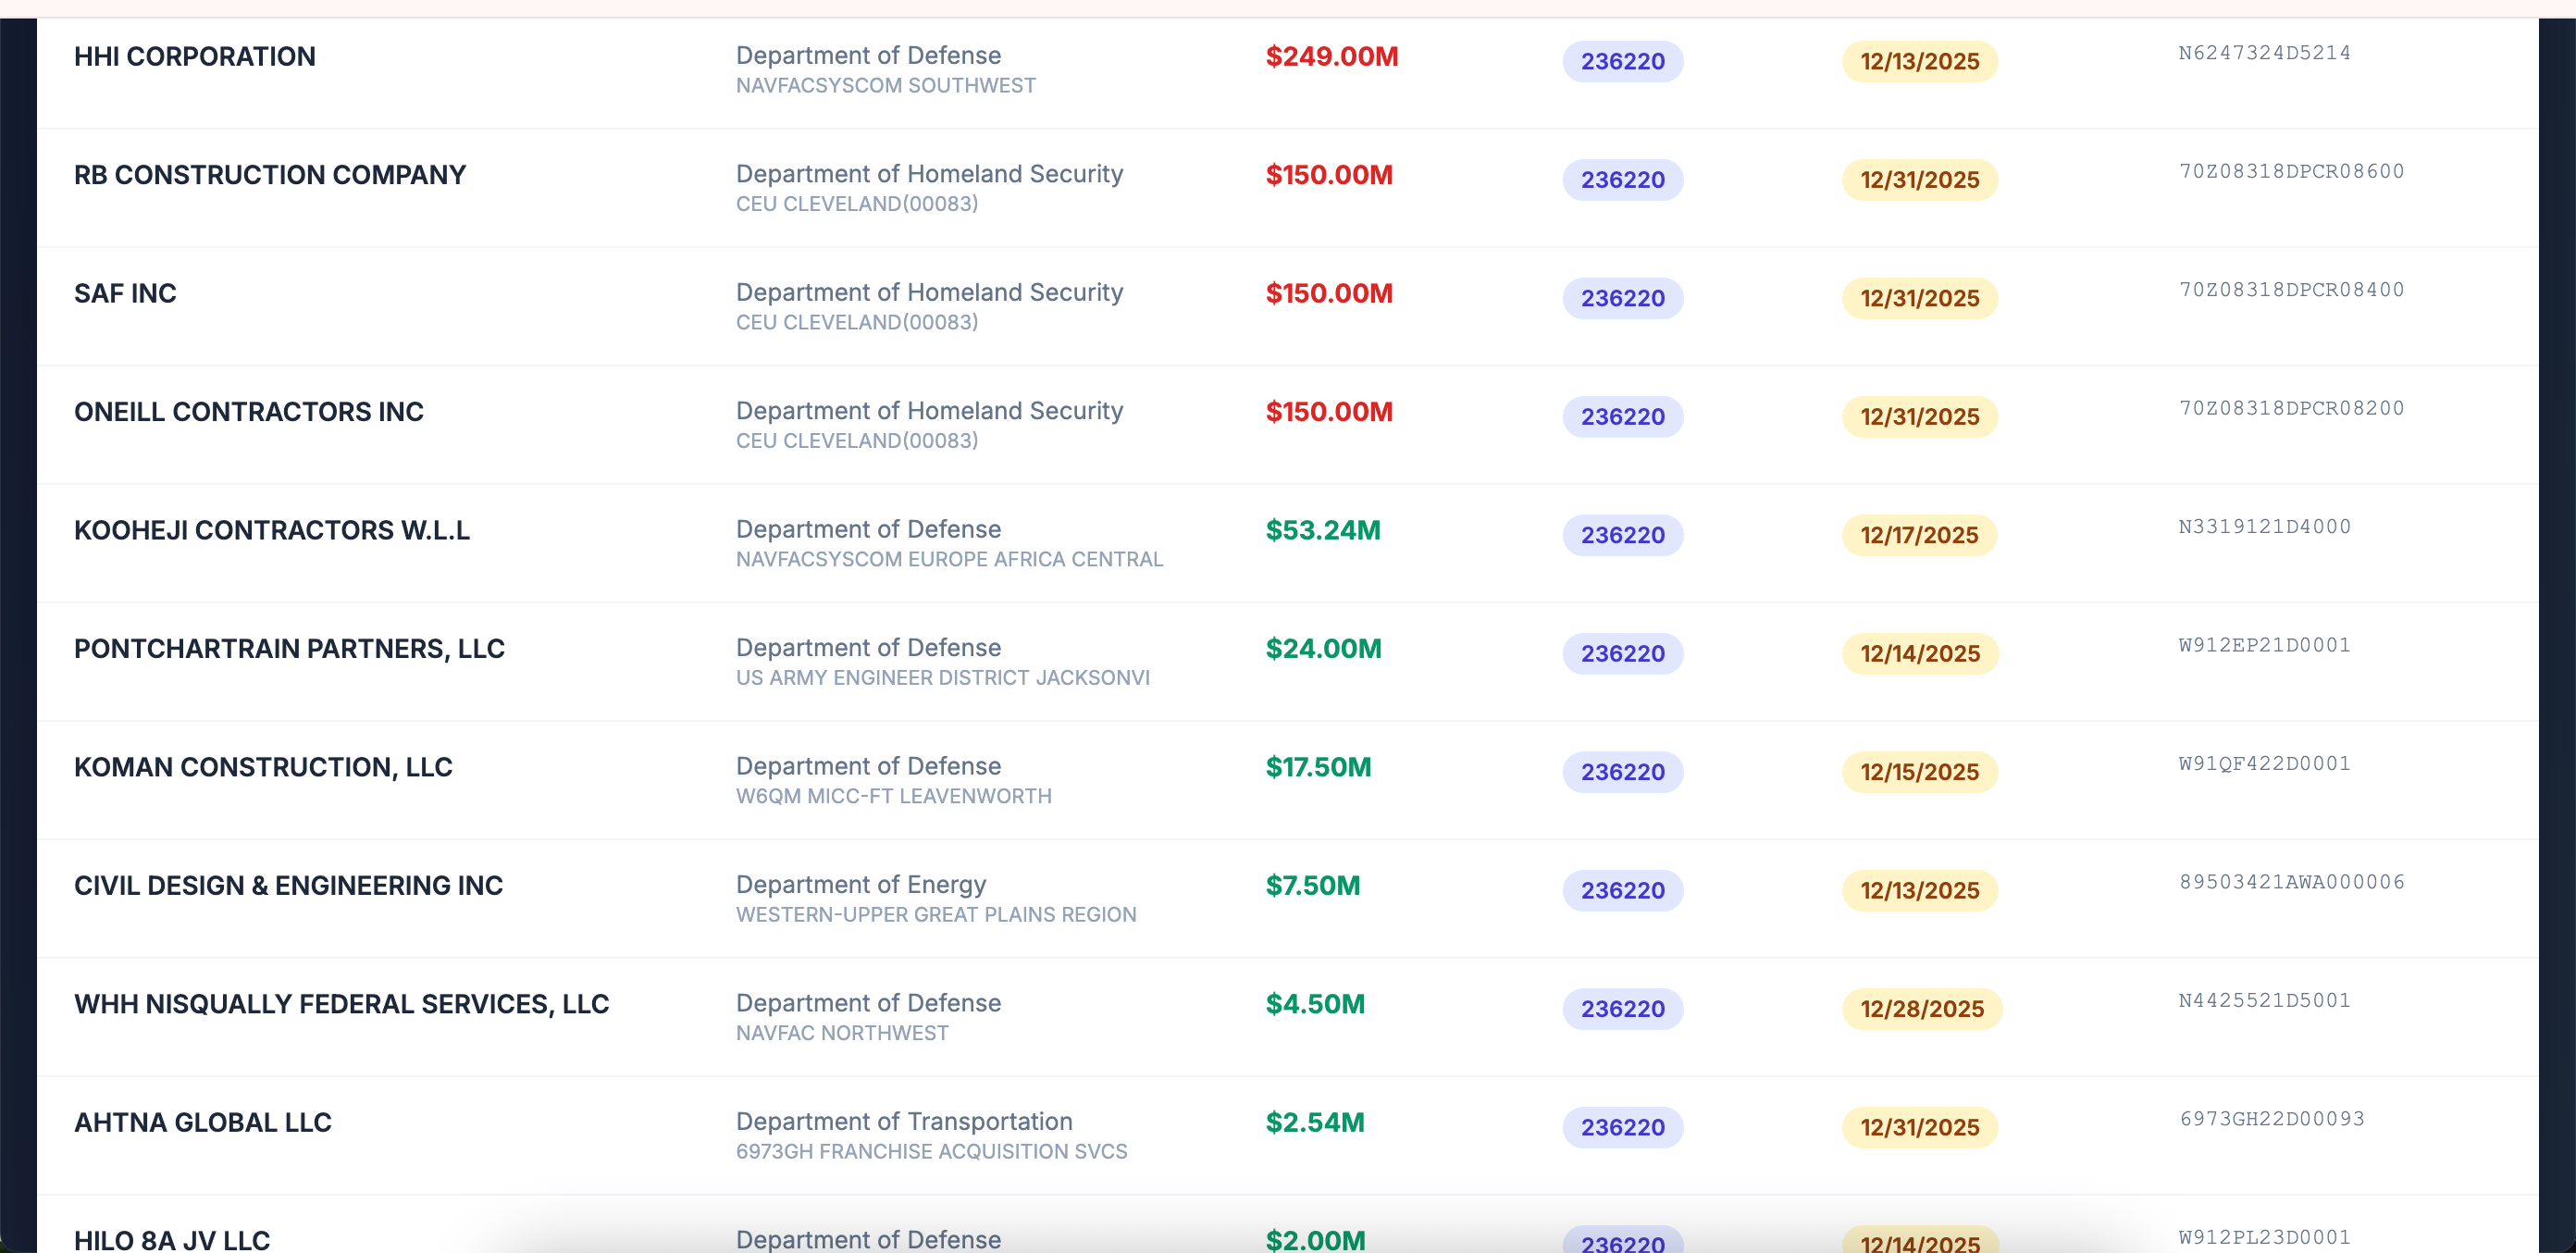Open RB CONSTRUCTION COMPANY row
2576x1253 pixels.
(x=269, y=175)
